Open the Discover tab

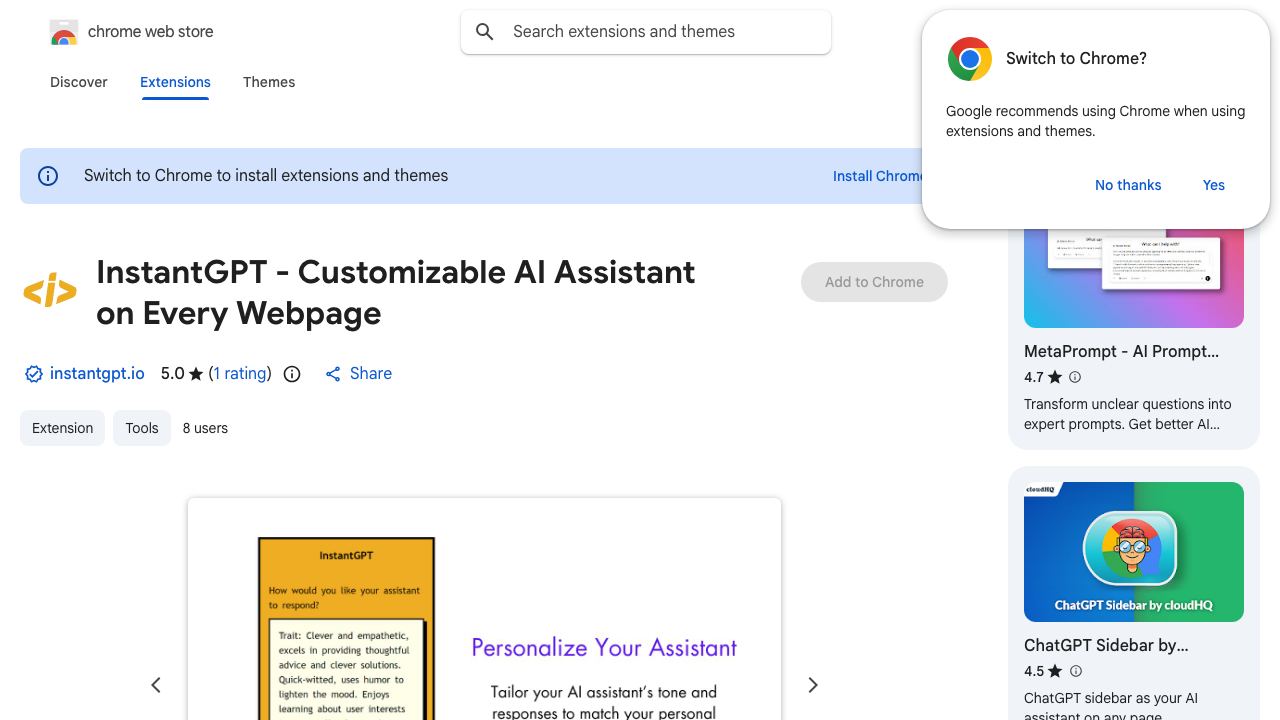79,82
